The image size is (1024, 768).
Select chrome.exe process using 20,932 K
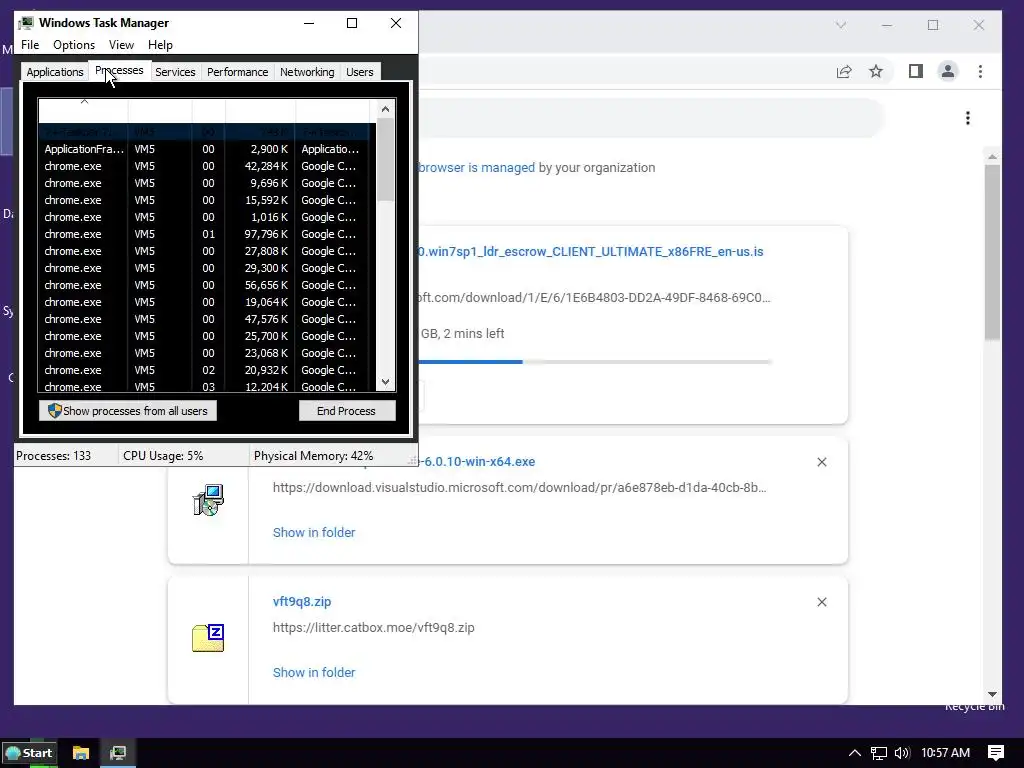206,370
